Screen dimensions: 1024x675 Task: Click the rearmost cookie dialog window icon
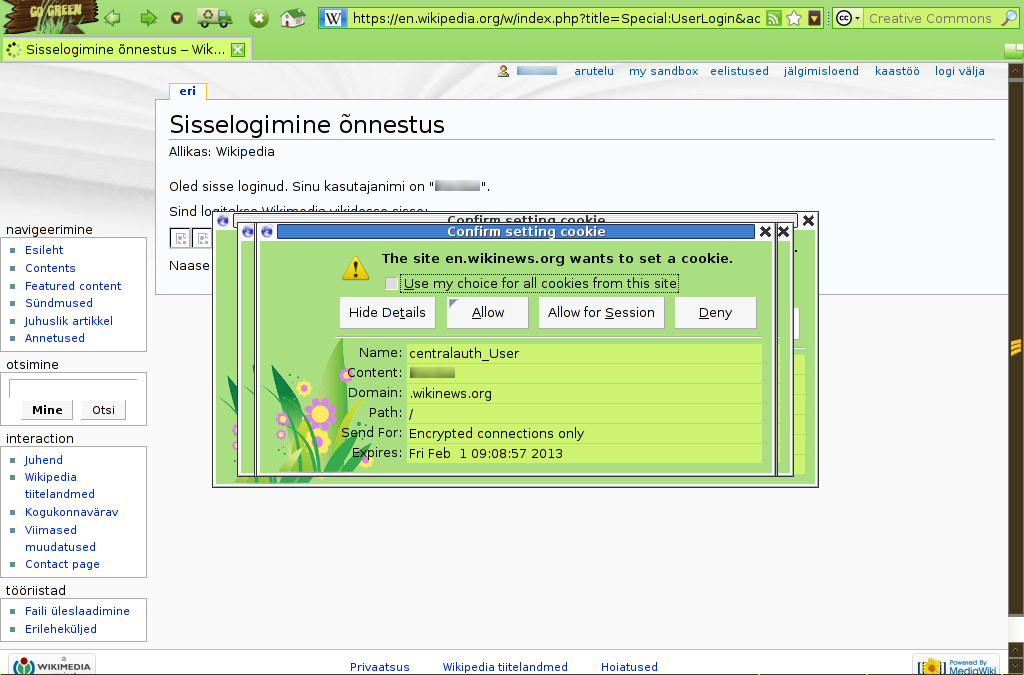pyautogui.click(x=223, y=221)
